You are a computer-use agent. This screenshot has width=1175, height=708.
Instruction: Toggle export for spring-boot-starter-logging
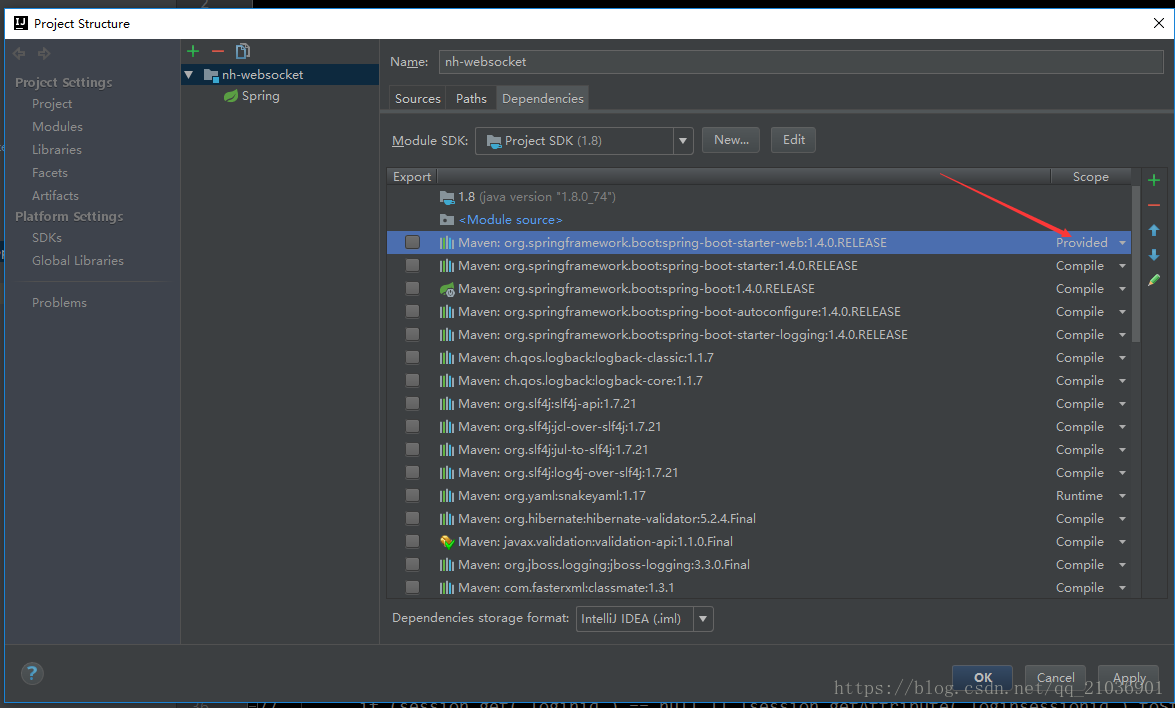pyautogui.click(x=412, y=334)
